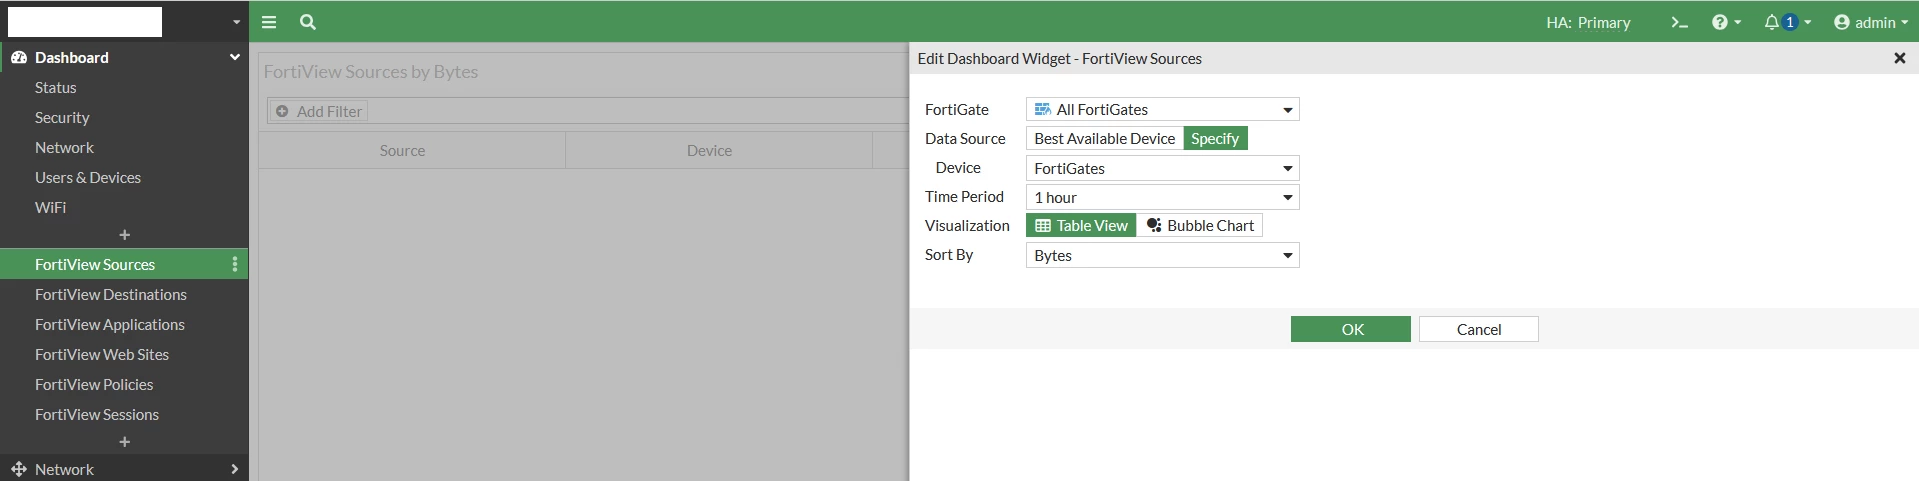1919x481 pixels.
Task: Open the help question mark menu
Action: (x=1726, y=22)
